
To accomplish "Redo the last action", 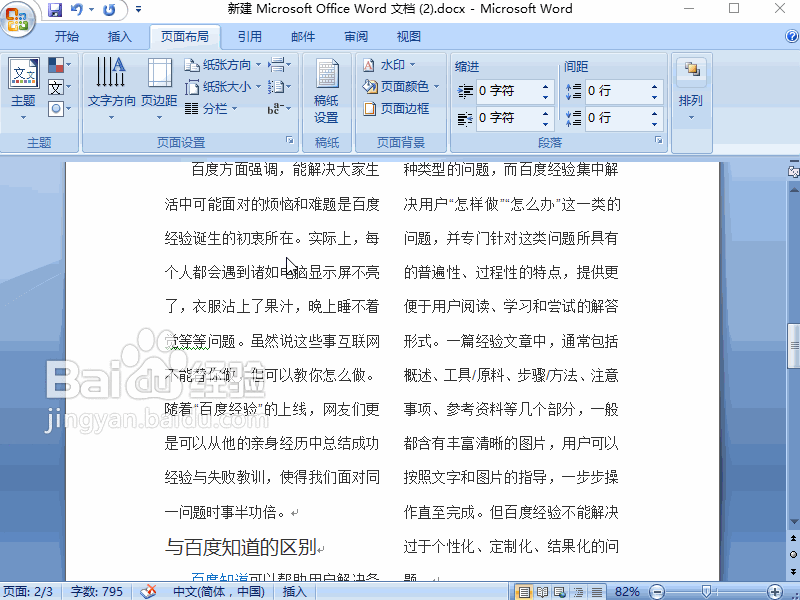I will (109, 9).
